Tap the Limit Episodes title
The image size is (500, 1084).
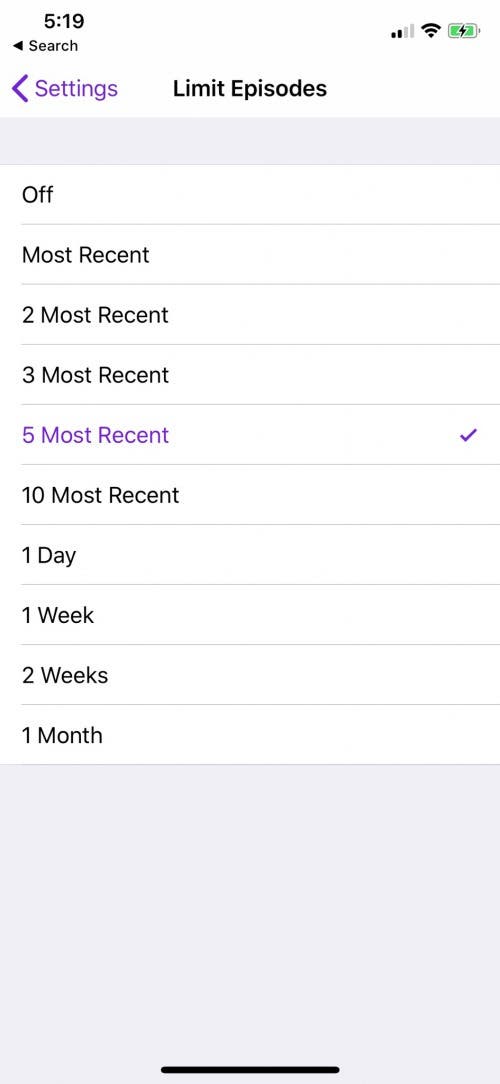tap(250, 88)
